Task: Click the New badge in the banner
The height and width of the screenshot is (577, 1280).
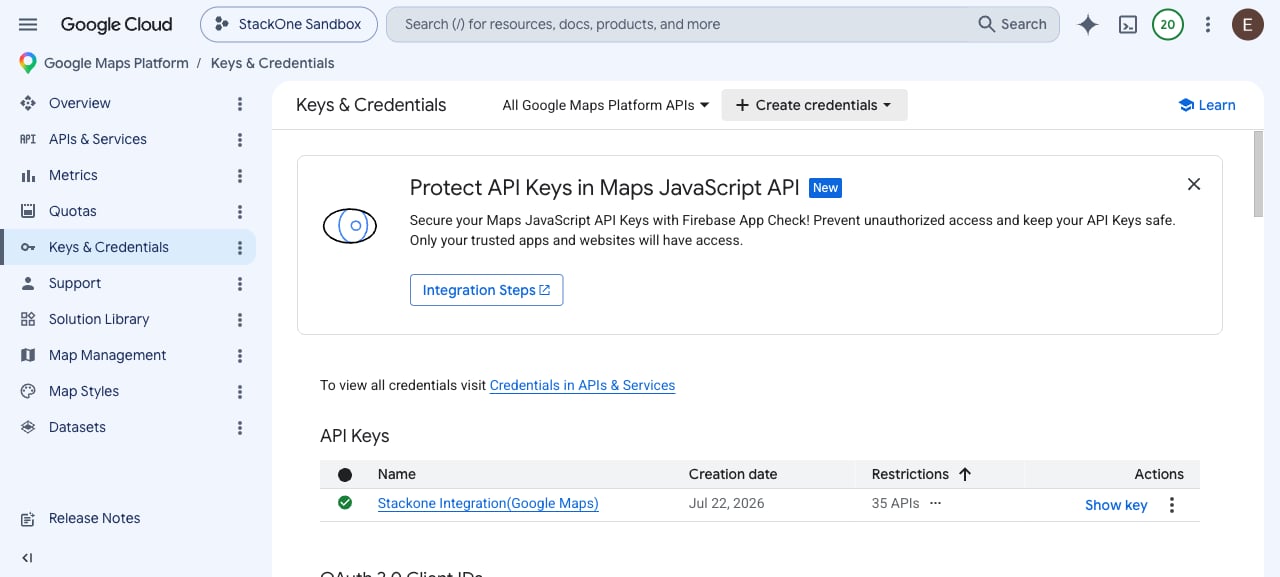Action: (x=825, y=187)
